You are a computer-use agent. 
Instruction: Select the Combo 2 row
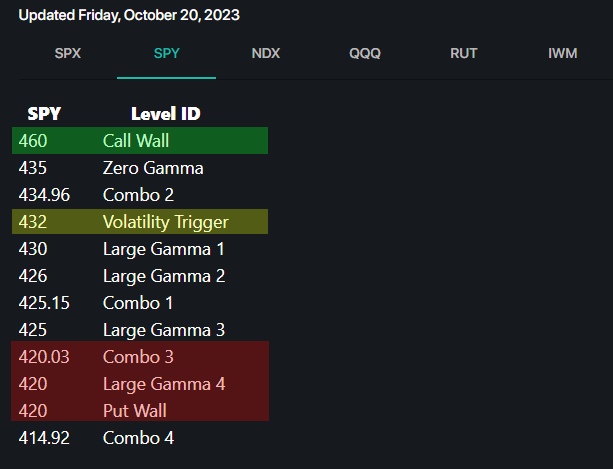(140, 195)
